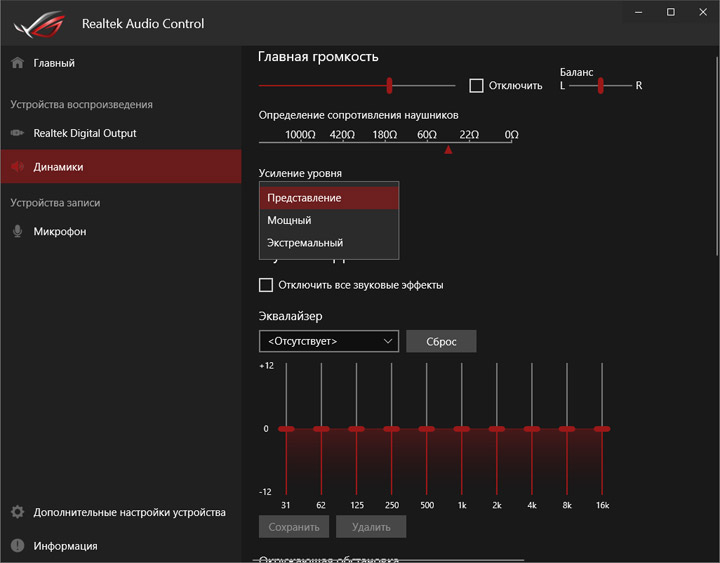Minimize the Realtek Audio Control window

point(638,12)
